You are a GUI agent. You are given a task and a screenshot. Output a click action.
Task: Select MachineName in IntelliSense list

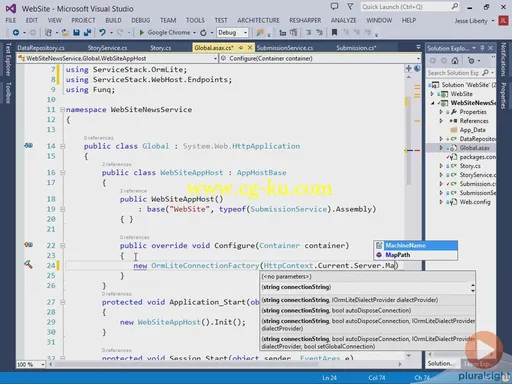tap(416, 246)
